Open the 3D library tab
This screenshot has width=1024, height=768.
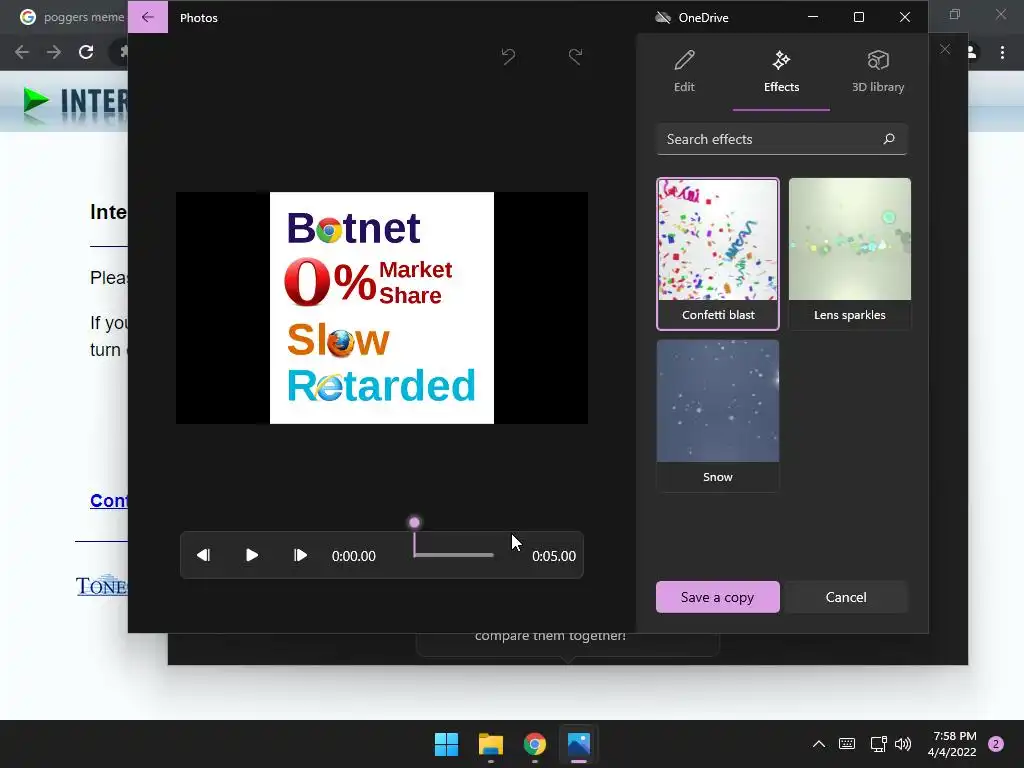pyautogui.click(x=878, y=72)
